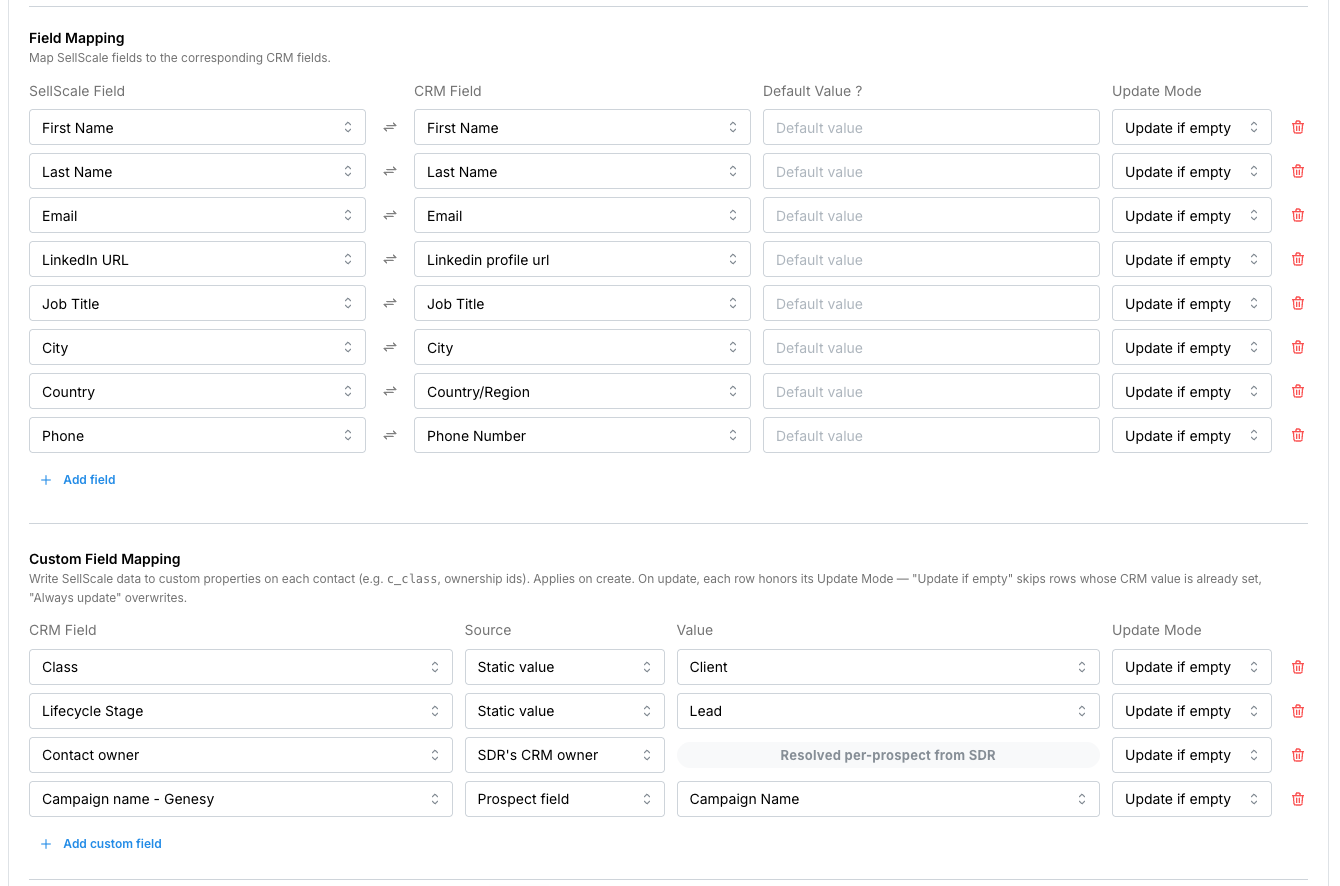Viewport: 1340px width, 886px height.
Task: Open CRM Field dropdown showing Phone Number
Action: [x=582, y=435]
